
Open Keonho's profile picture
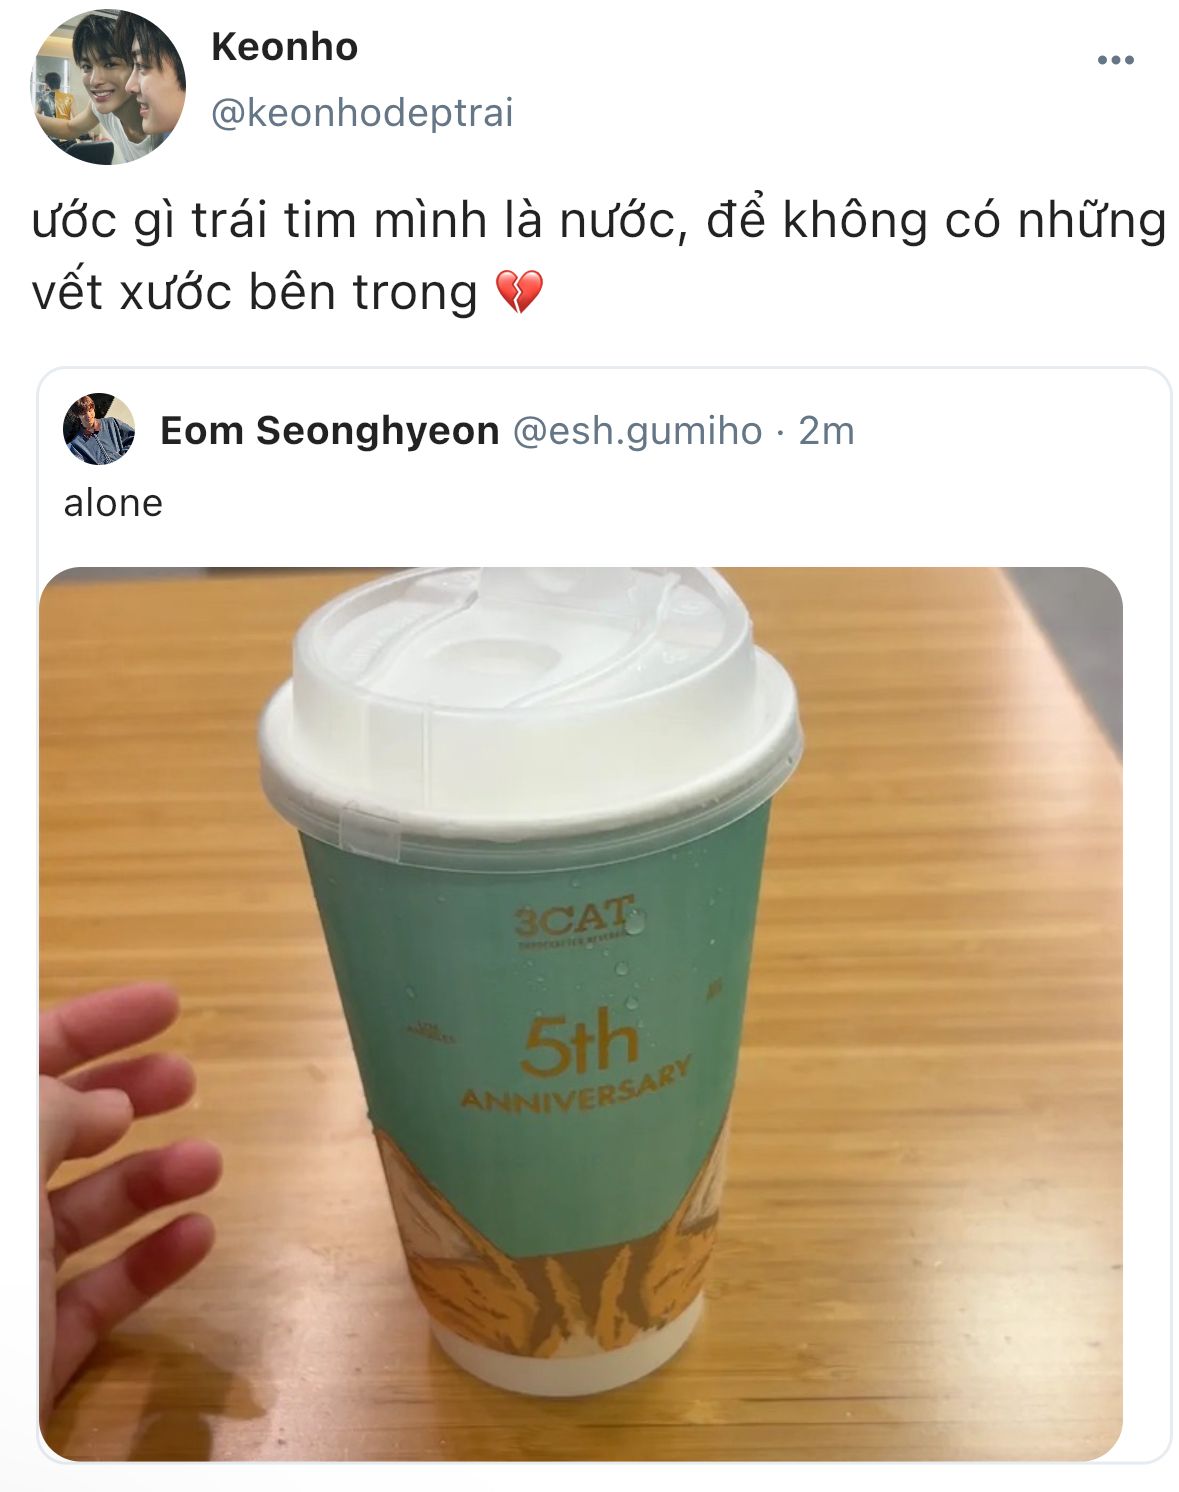(108, 87)
